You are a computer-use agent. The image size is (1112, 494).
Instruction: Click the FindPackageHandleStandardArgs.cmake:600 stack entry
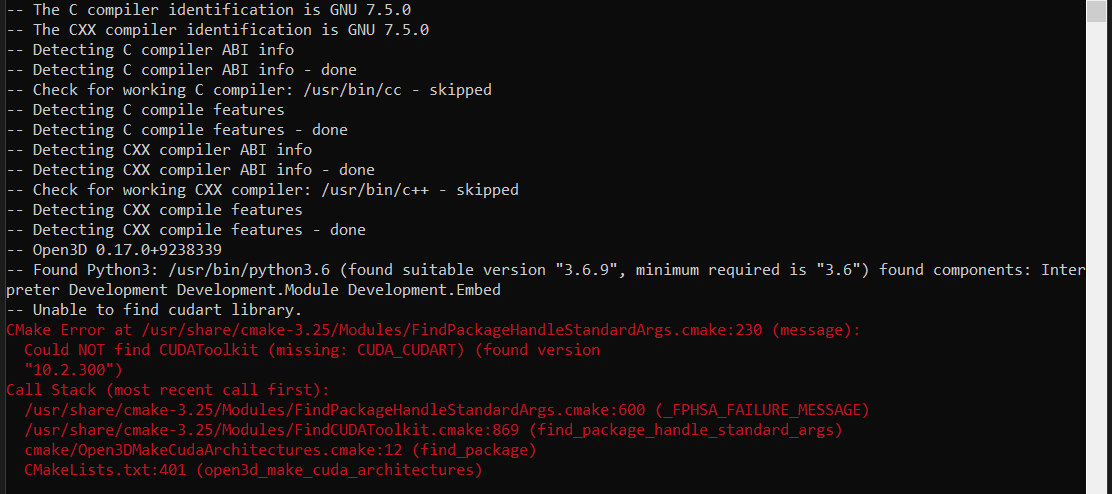coord(446,410)
